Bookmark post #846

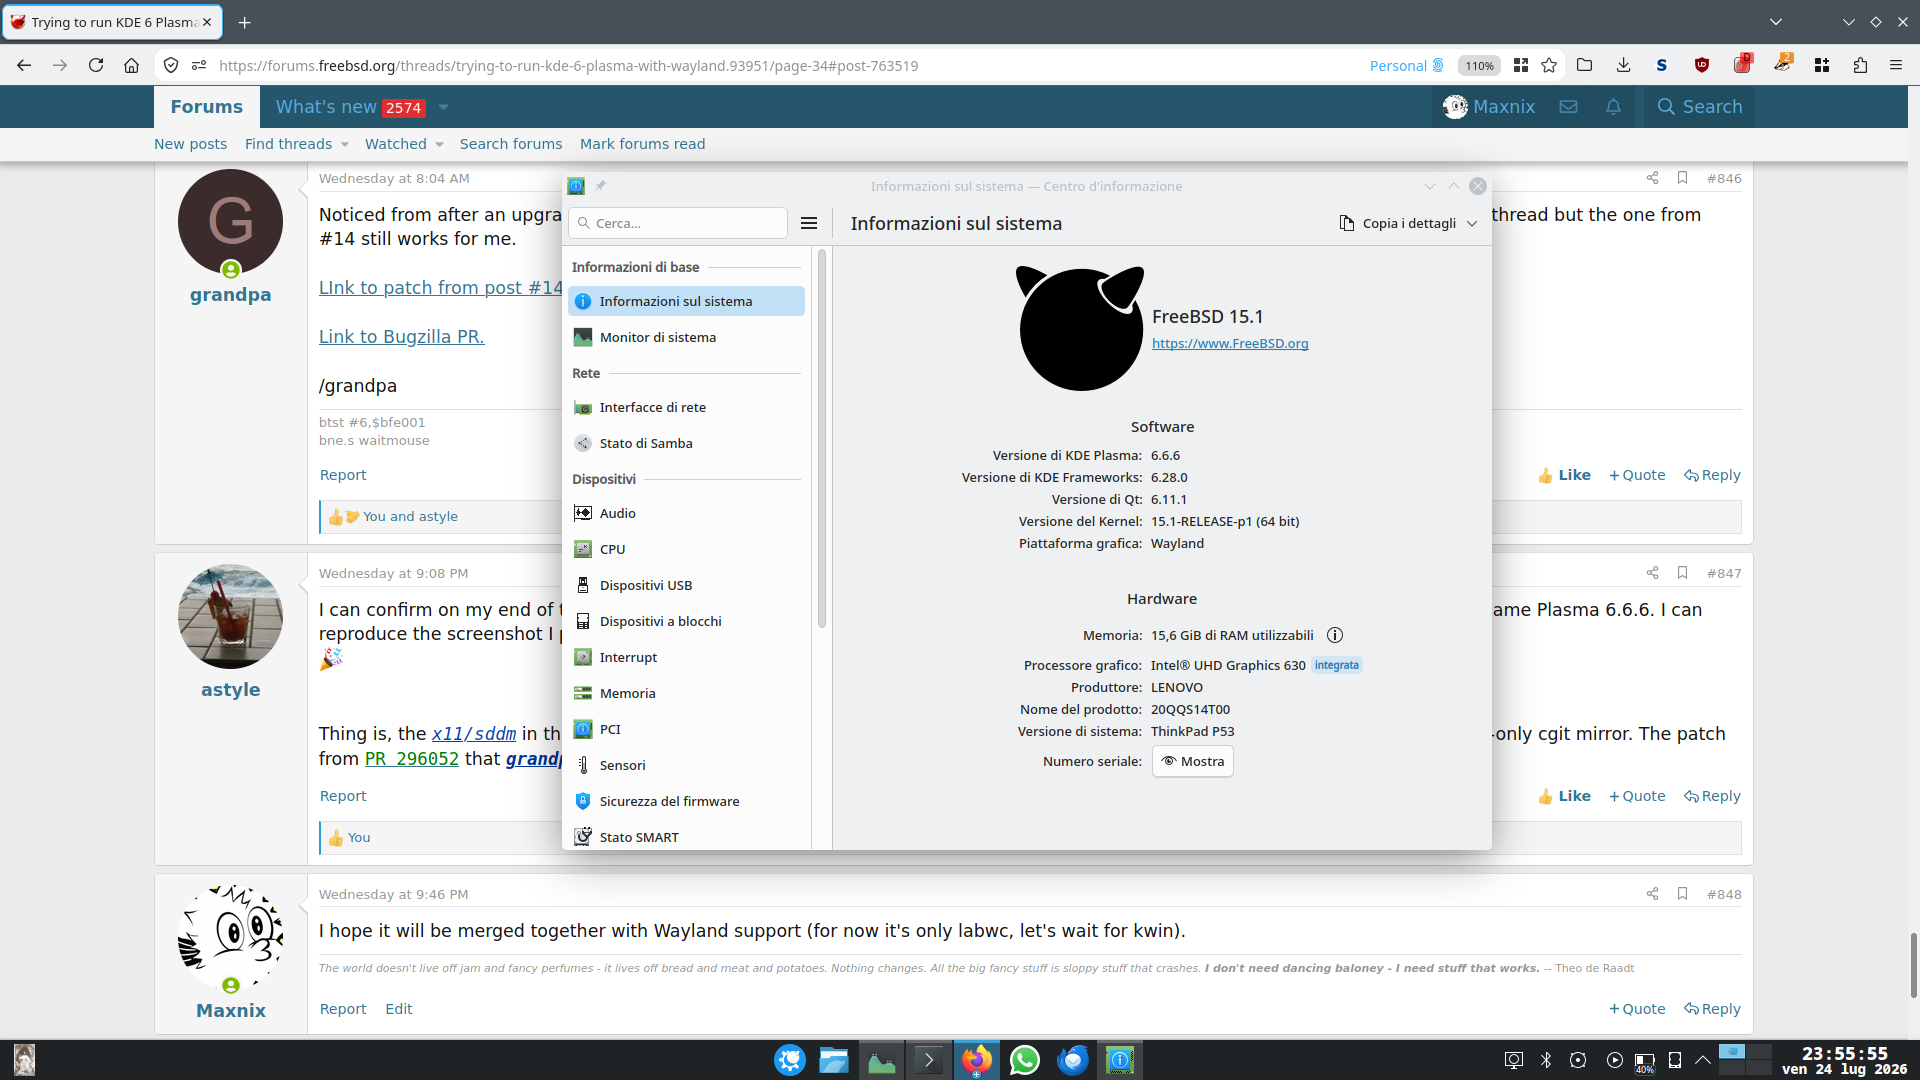pyautogui.click(x=1682, y=178)
